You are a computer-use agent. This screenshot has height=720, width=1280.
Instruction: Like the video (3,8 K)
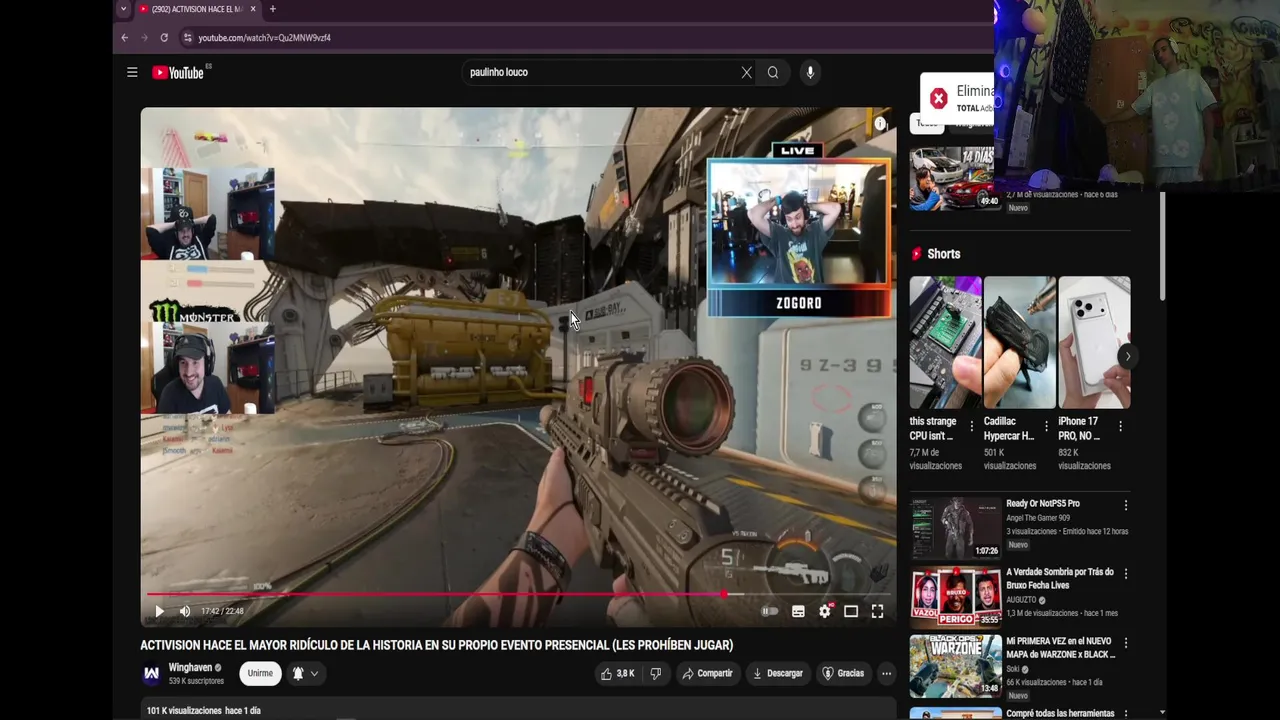[617, 674]
